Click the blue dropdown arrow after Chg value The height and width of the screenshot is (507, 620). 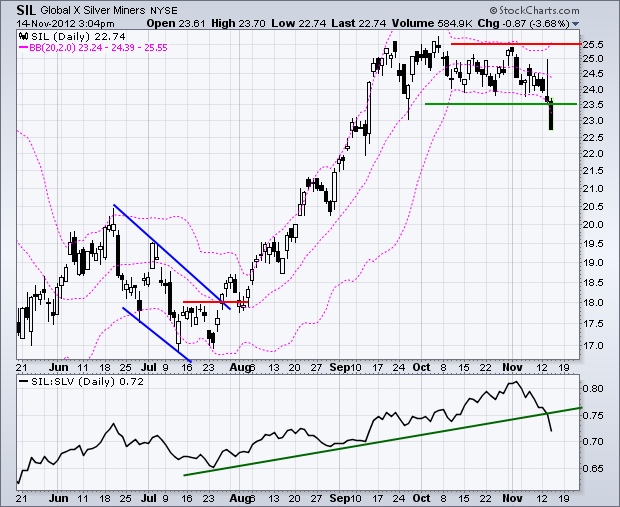click(575, 24)
